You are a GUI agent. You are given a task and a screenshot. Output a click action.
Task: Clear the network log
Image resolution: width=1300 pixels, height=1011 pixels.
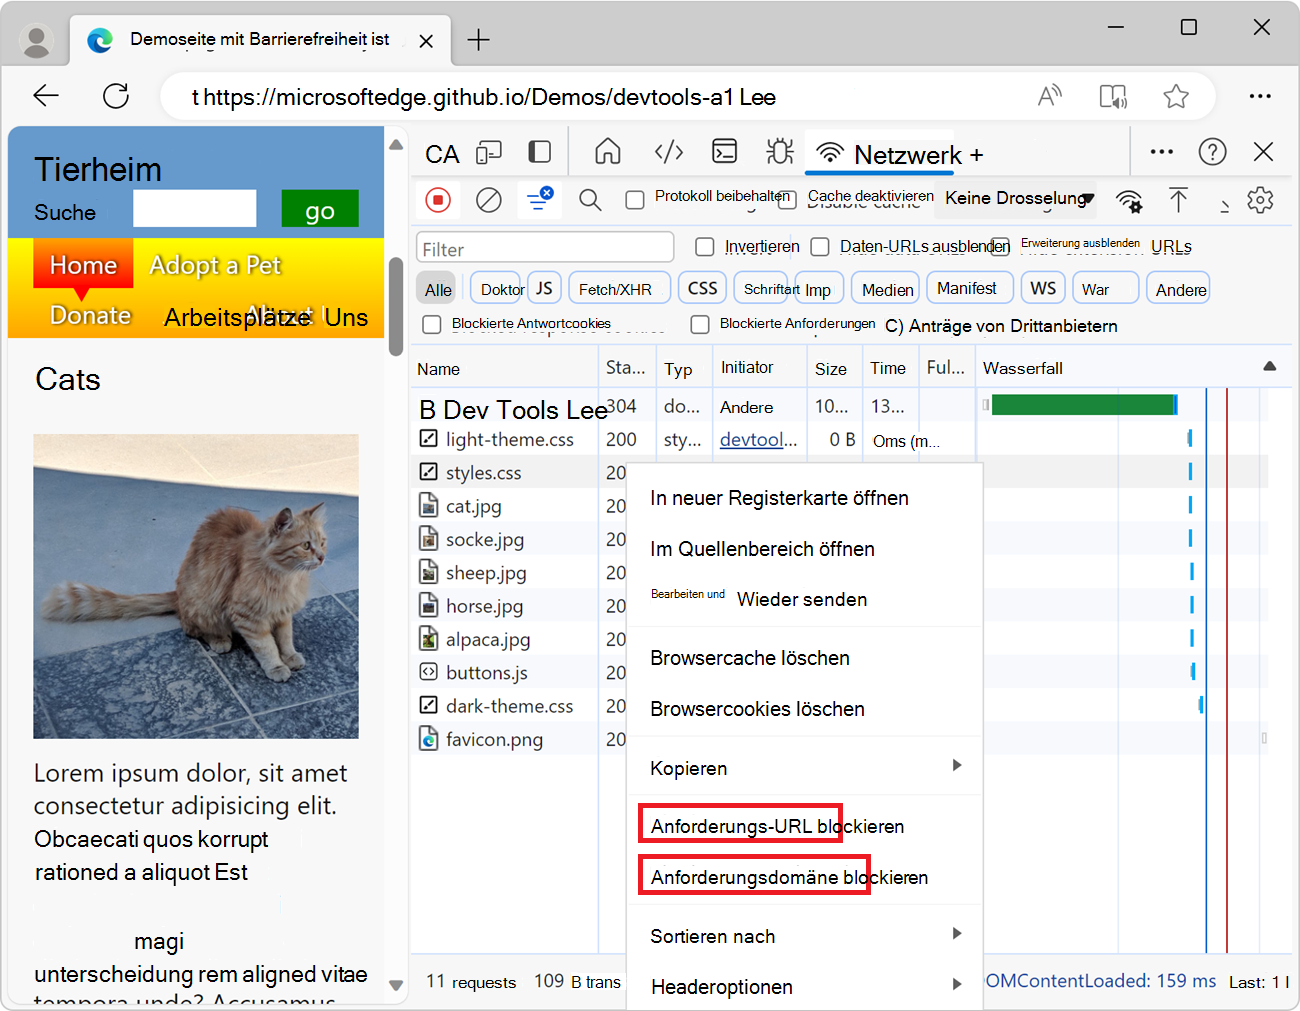488,200
